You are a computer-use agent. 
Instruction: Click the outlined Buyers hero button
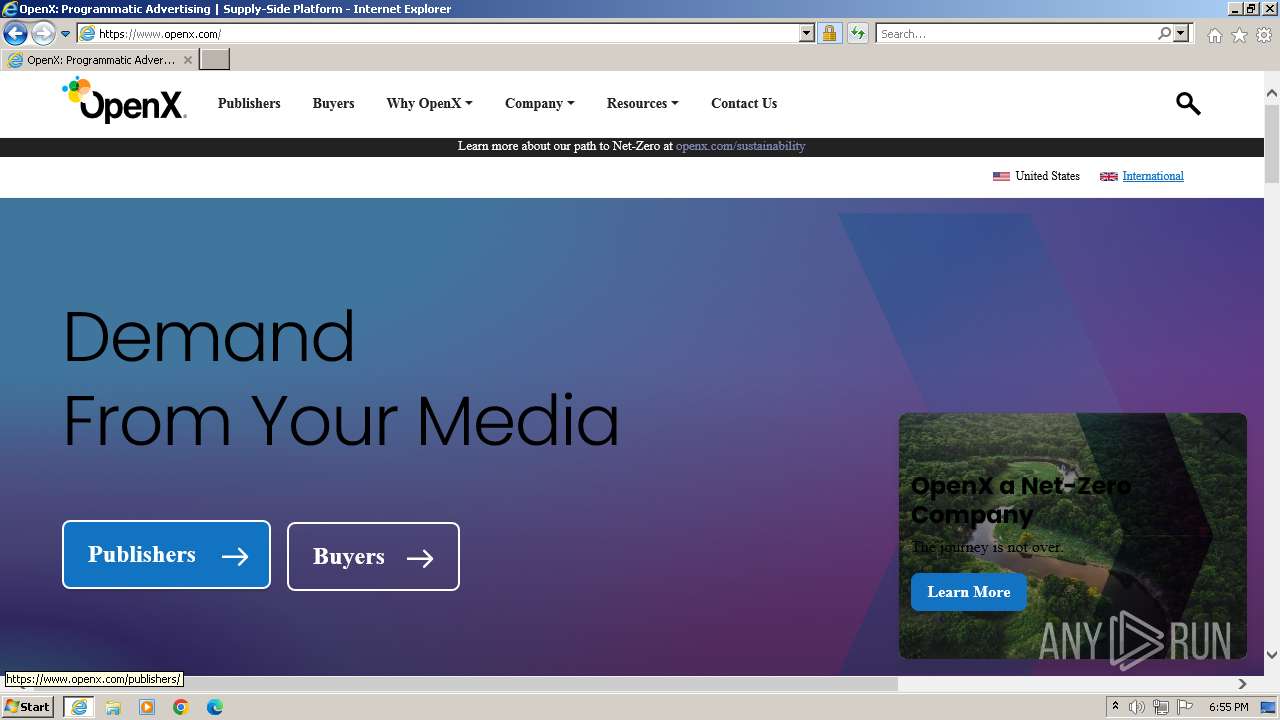[373, 557]
